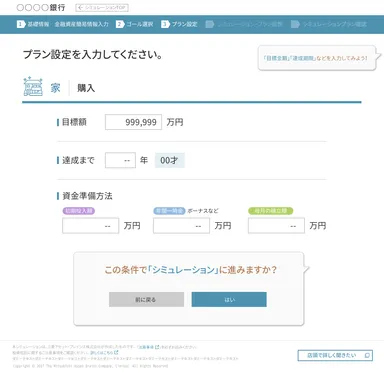Click the 目標額 amount field showing 999,999
Viewport: 384px width, 372px height.
point(133,122)
